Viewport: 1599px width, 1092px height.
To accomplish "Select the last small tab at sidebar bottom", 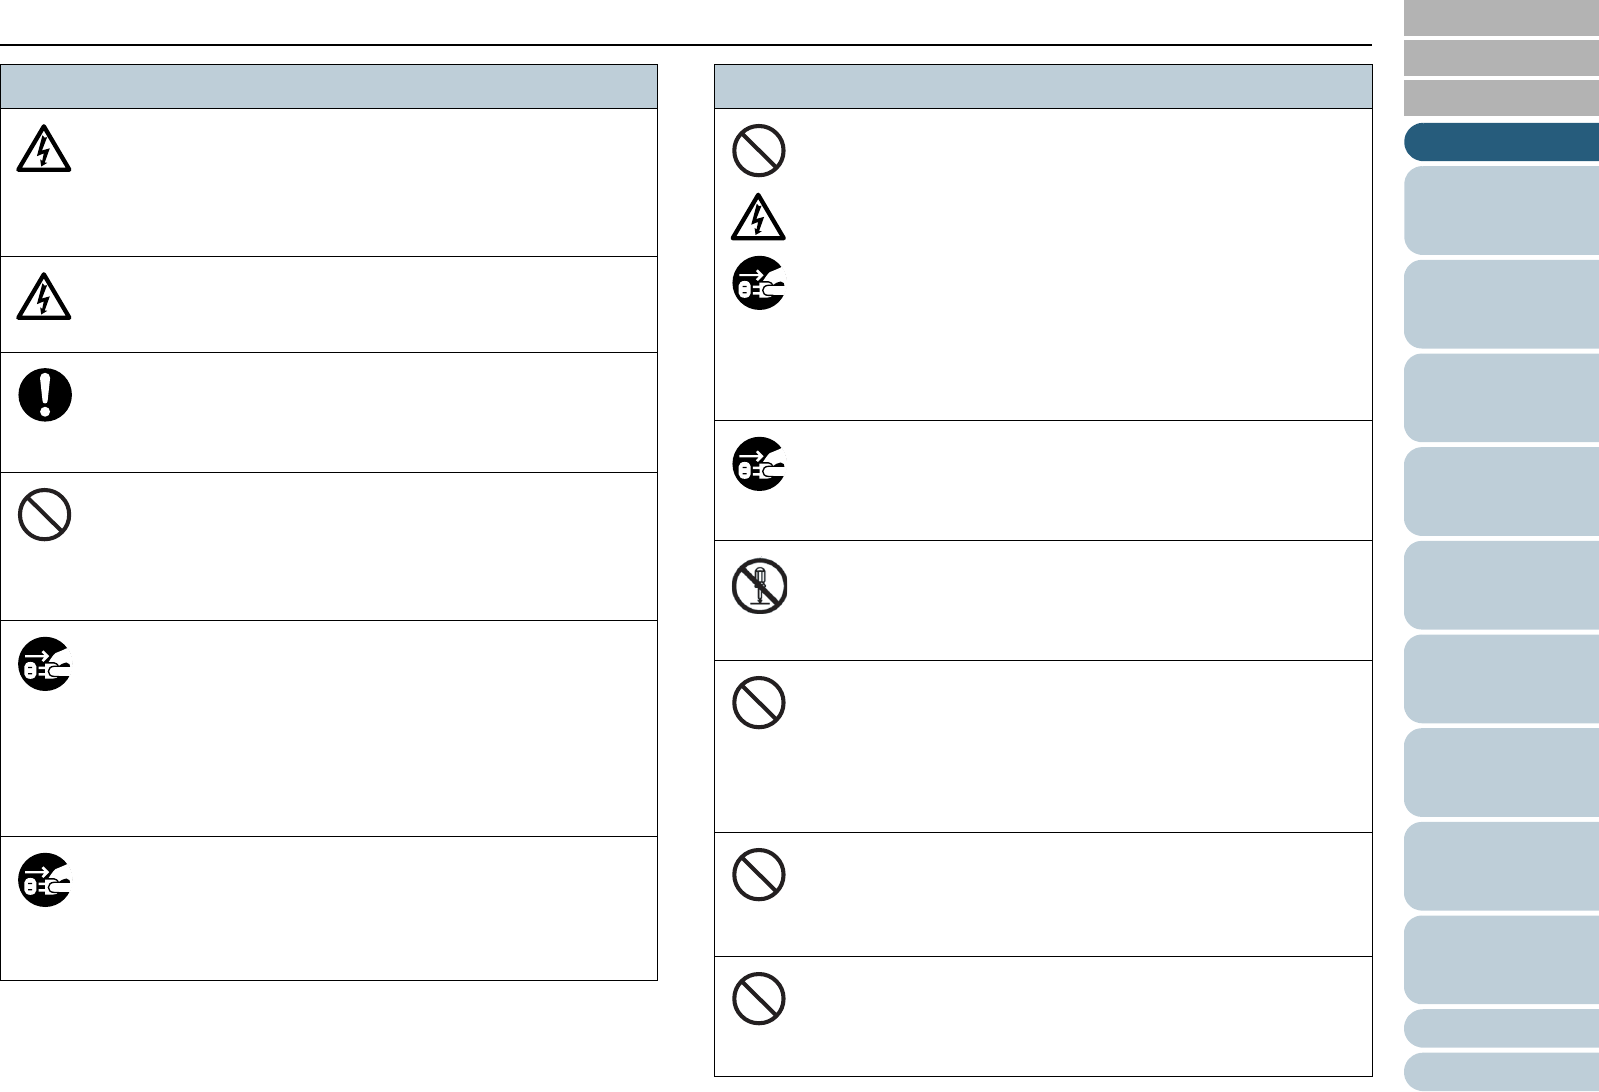I will coord(1501,1071).
